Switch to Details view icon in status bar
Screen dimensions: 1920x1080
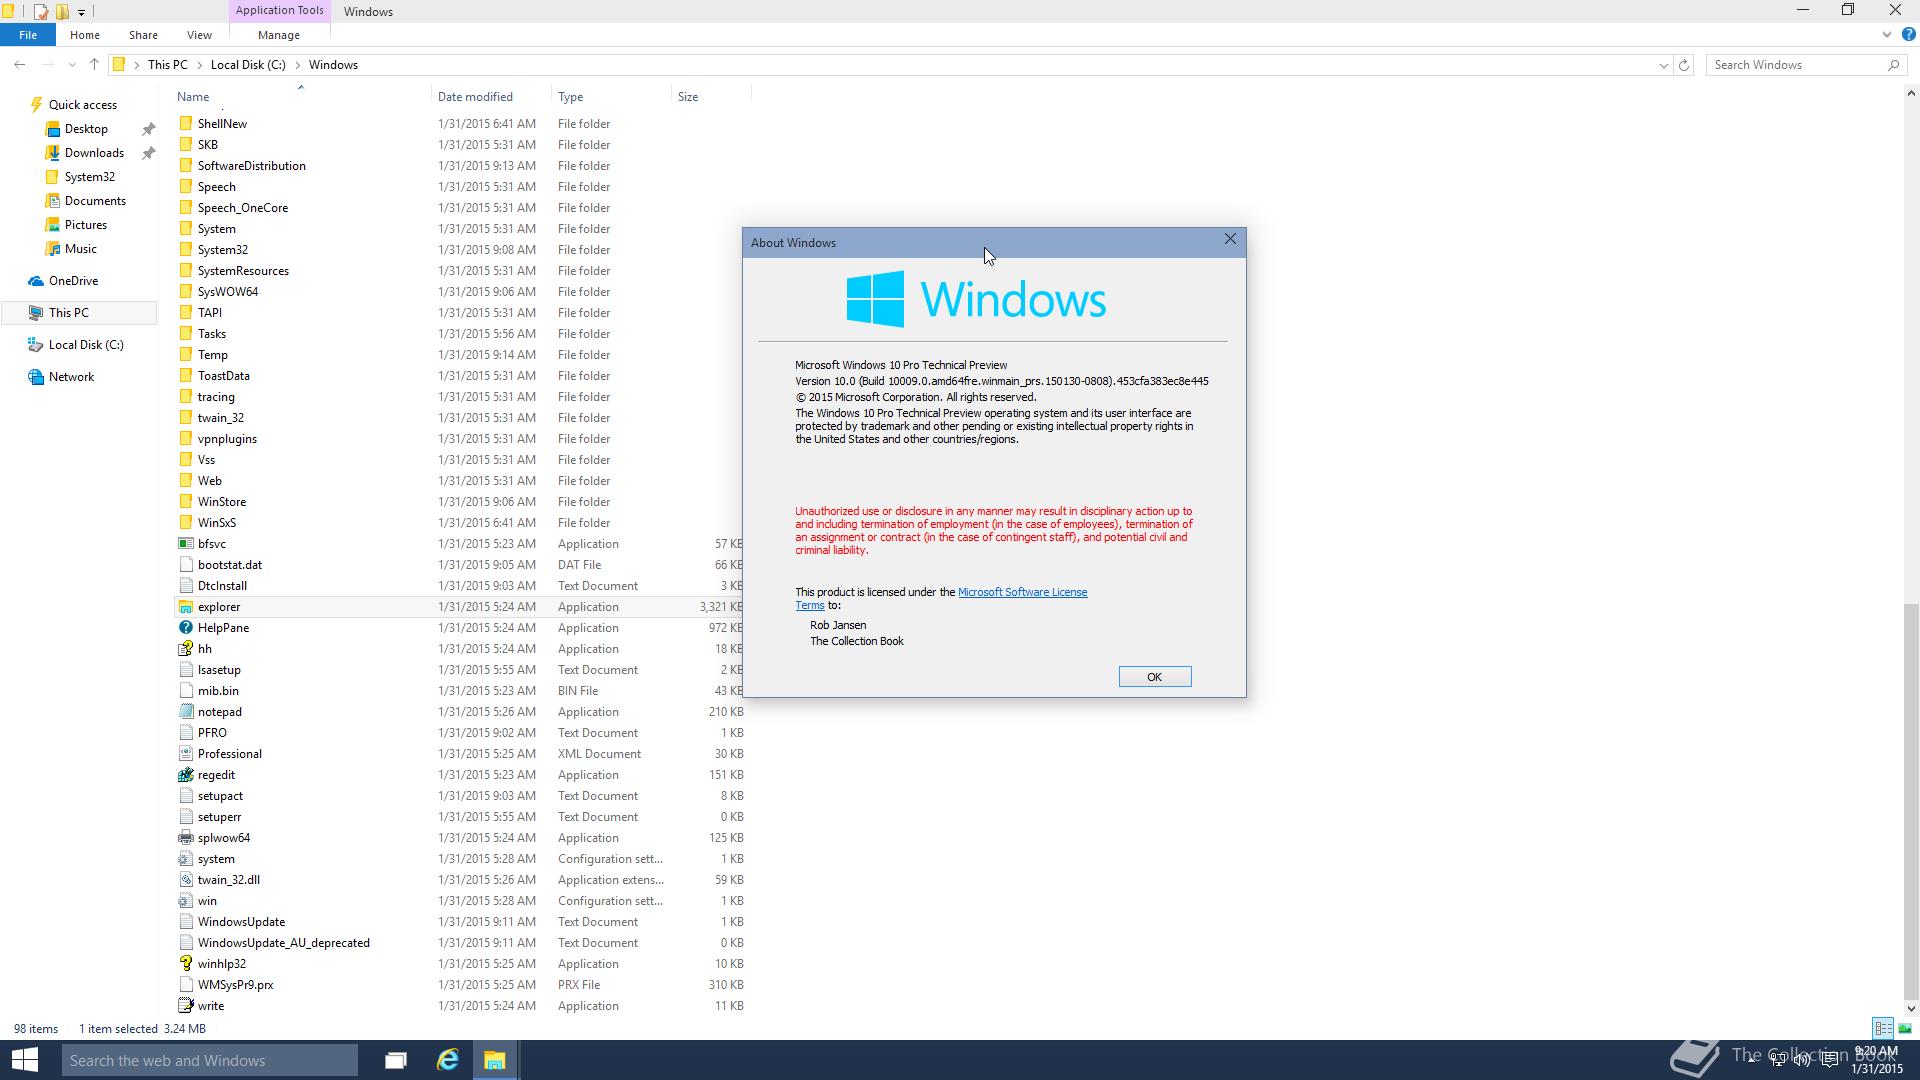(x=1883, y=1028)
